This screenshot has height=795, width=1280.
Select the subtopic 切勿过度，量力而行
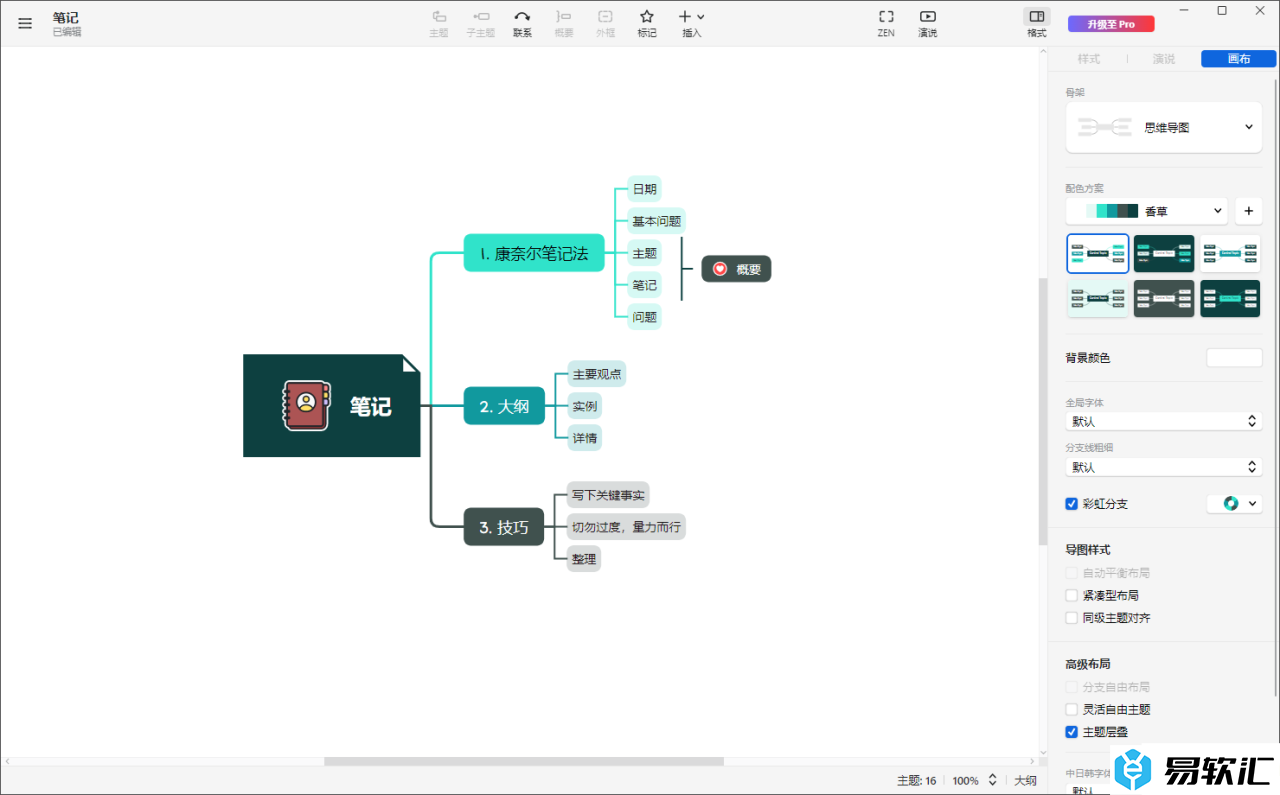[626, 527]
